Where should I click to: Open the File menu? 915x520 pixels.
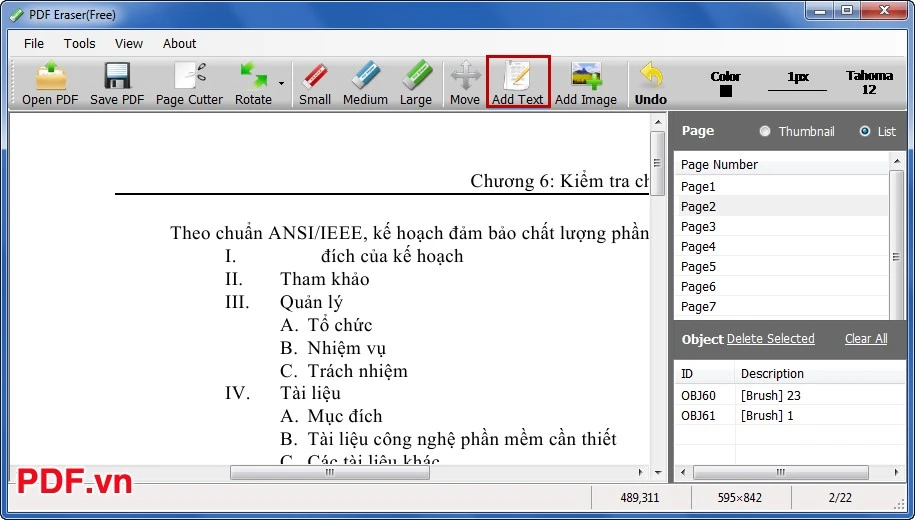[x=34, y=43]
